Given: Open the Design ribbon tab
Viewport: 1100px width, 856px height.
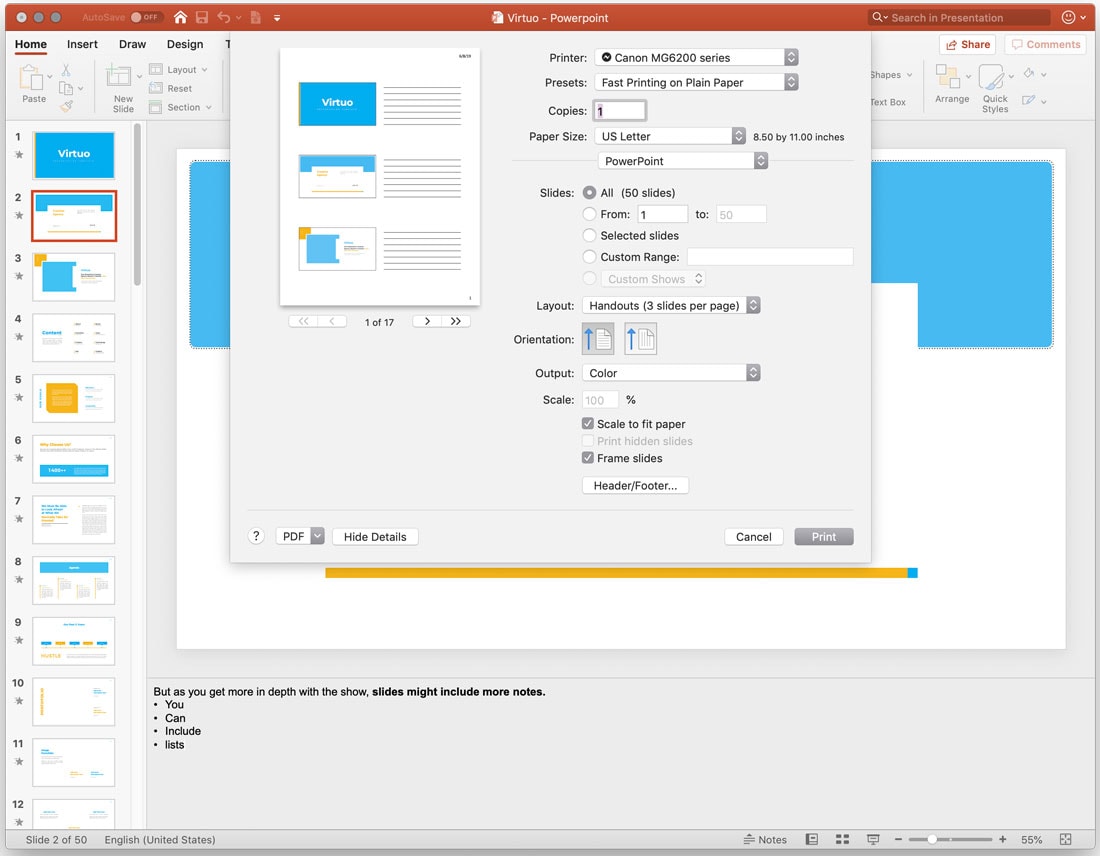Looking at the screenshot, I should [185, 44].
